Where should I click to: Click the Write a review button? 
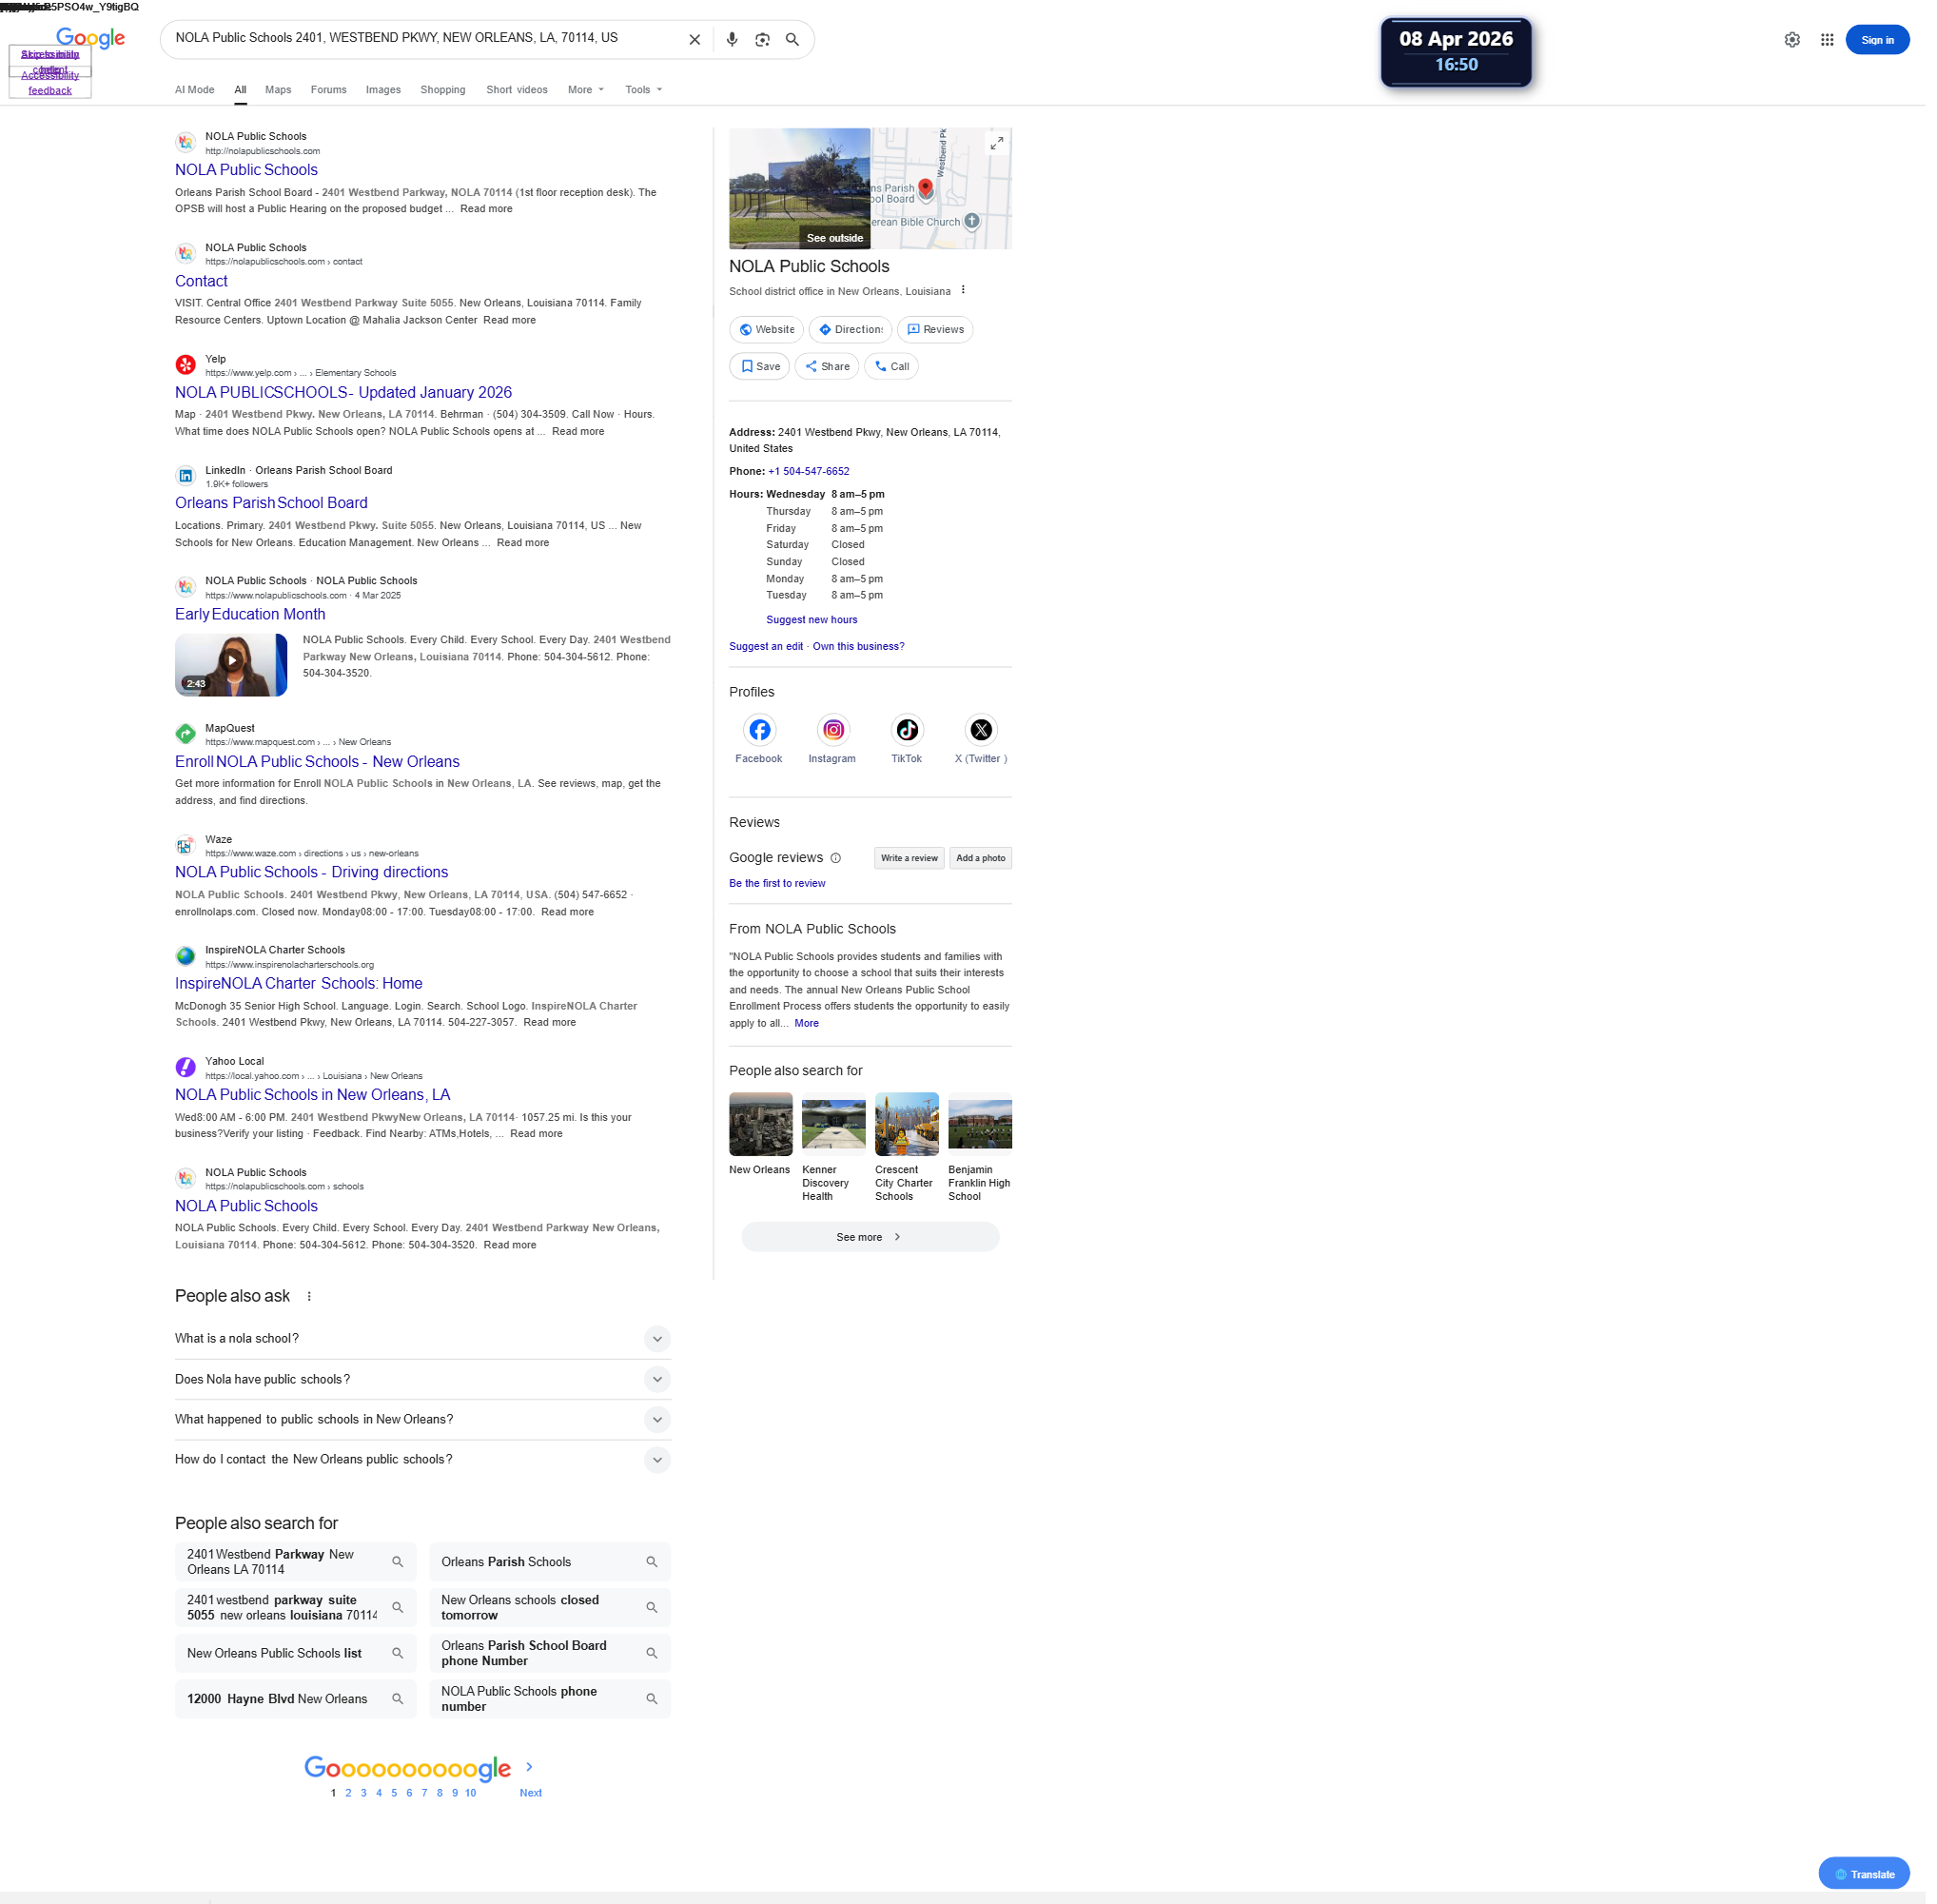[x=908, y=858]
